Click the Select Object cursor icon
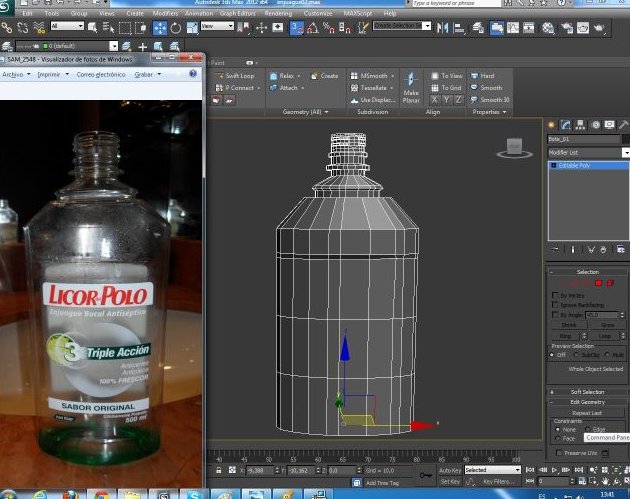 (92, 28)
